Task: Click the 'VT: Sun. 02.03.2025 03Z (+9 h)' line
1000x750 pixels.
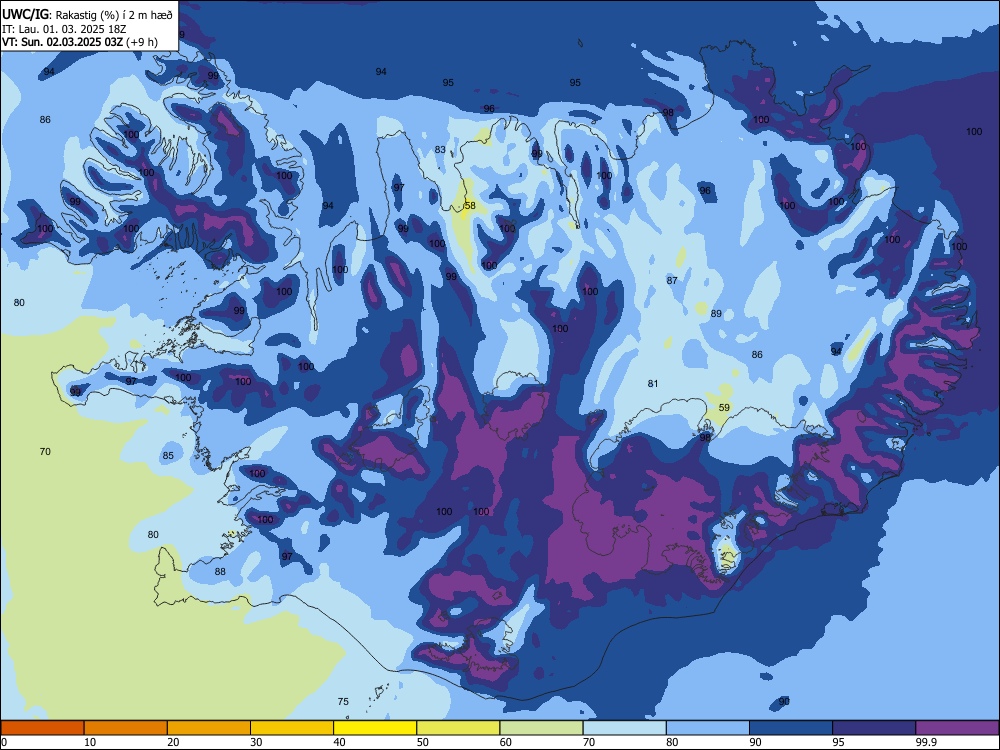Action: coord(80,42)
